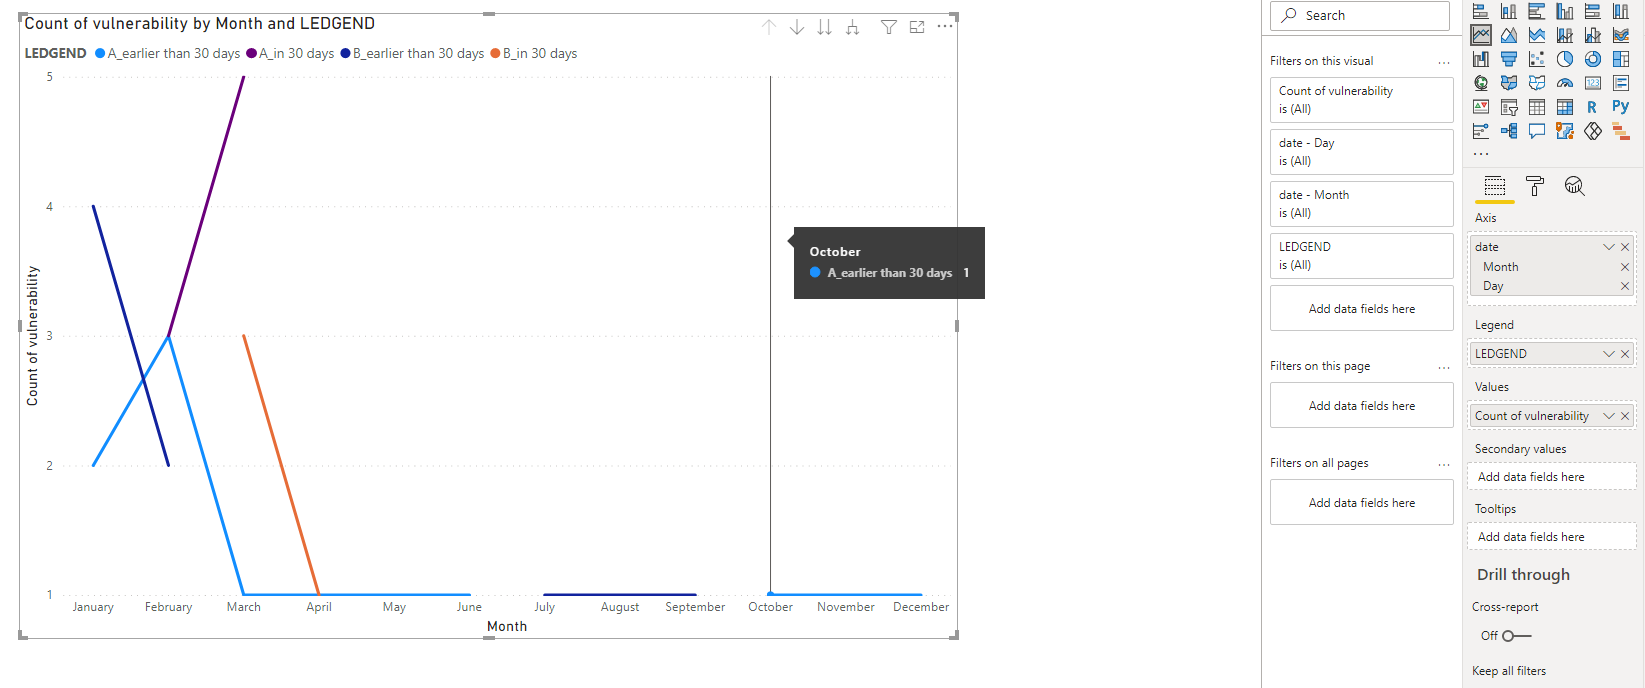Select the ArcGIS Maps visual

1565,131
